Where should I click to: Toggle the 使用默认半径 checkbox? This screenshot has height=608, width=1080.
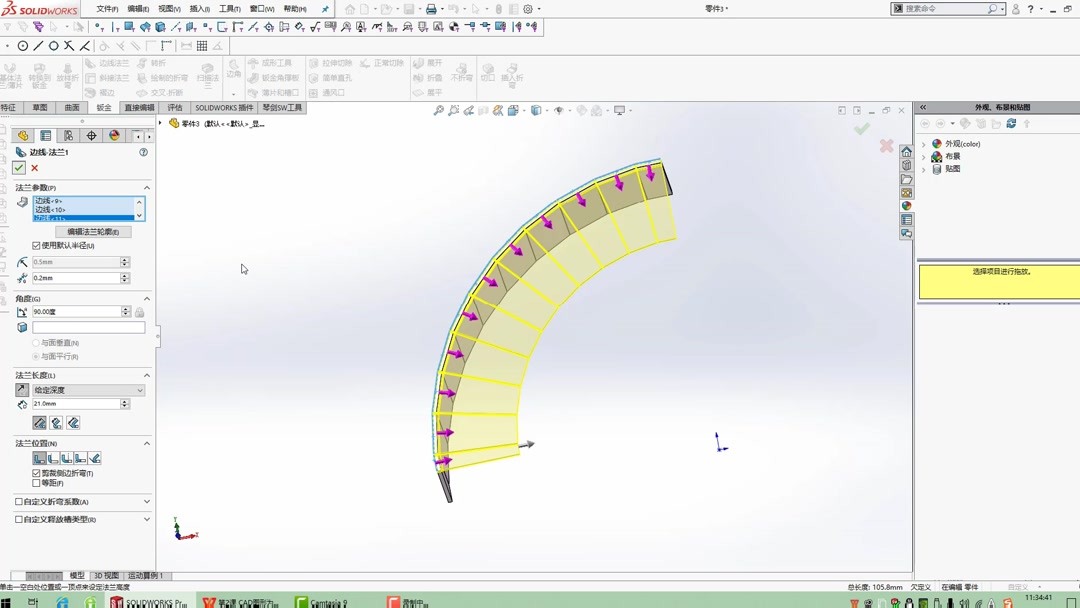point(34,246)
